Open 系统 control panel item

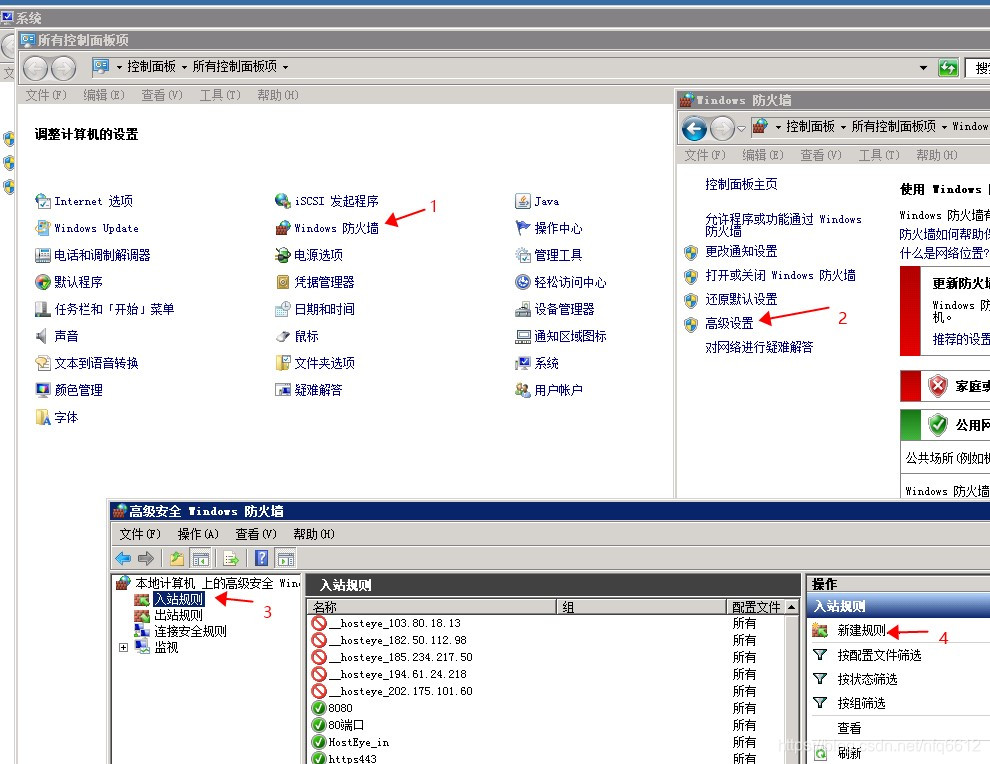pyautogui.click(x=537, y=363)
